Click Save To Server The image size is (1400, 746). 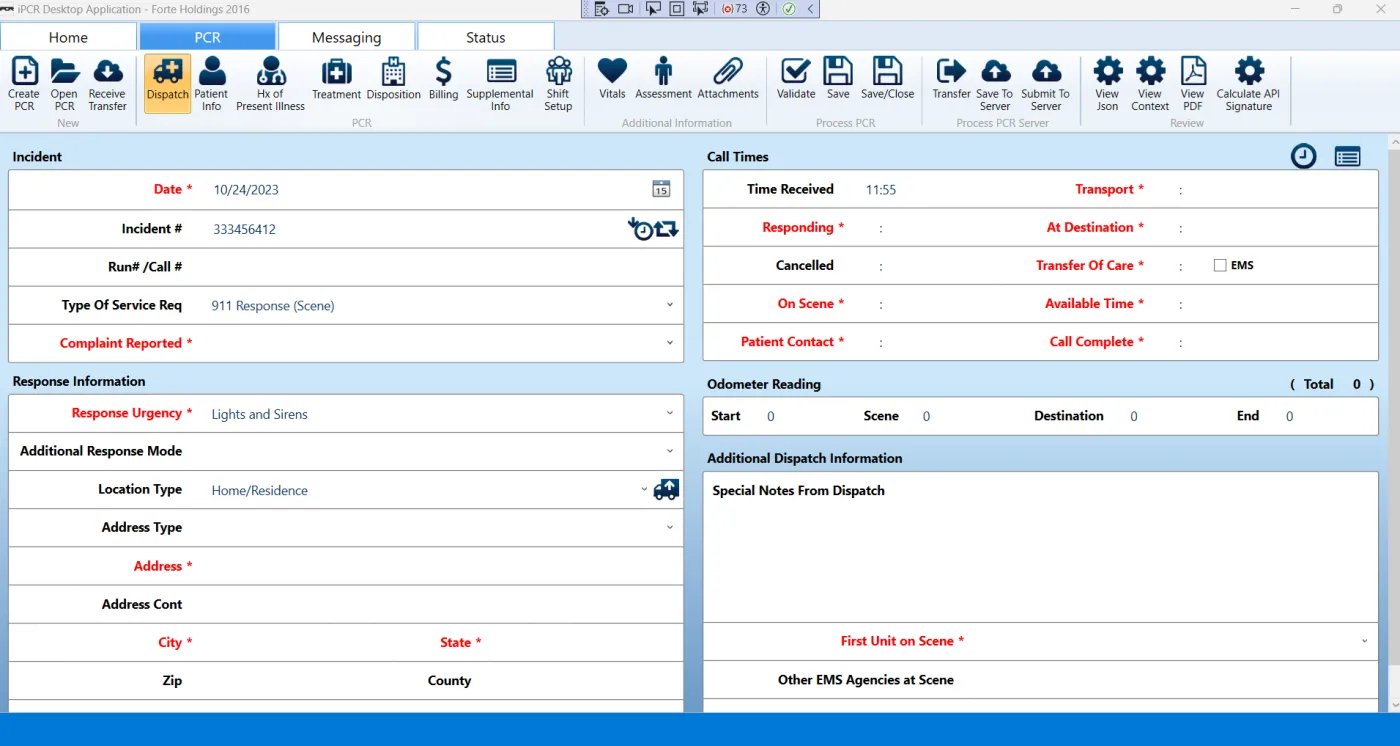click(995, 84)
